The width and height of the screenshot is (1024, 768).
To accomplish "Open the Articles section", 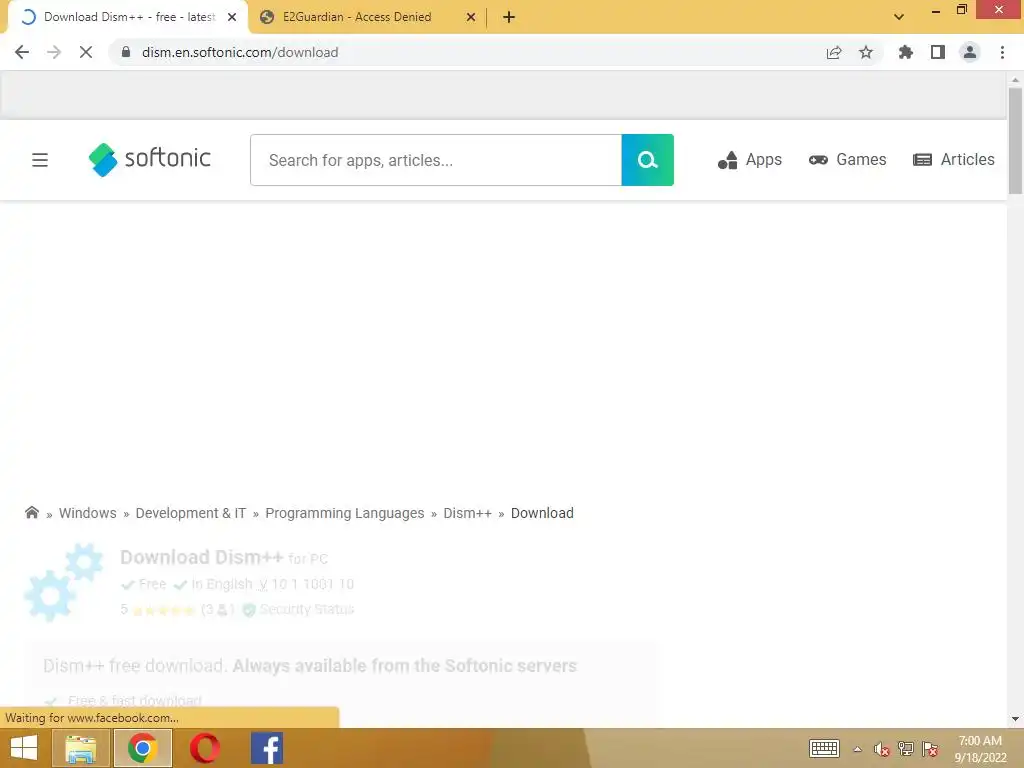I will pos(953,159).
